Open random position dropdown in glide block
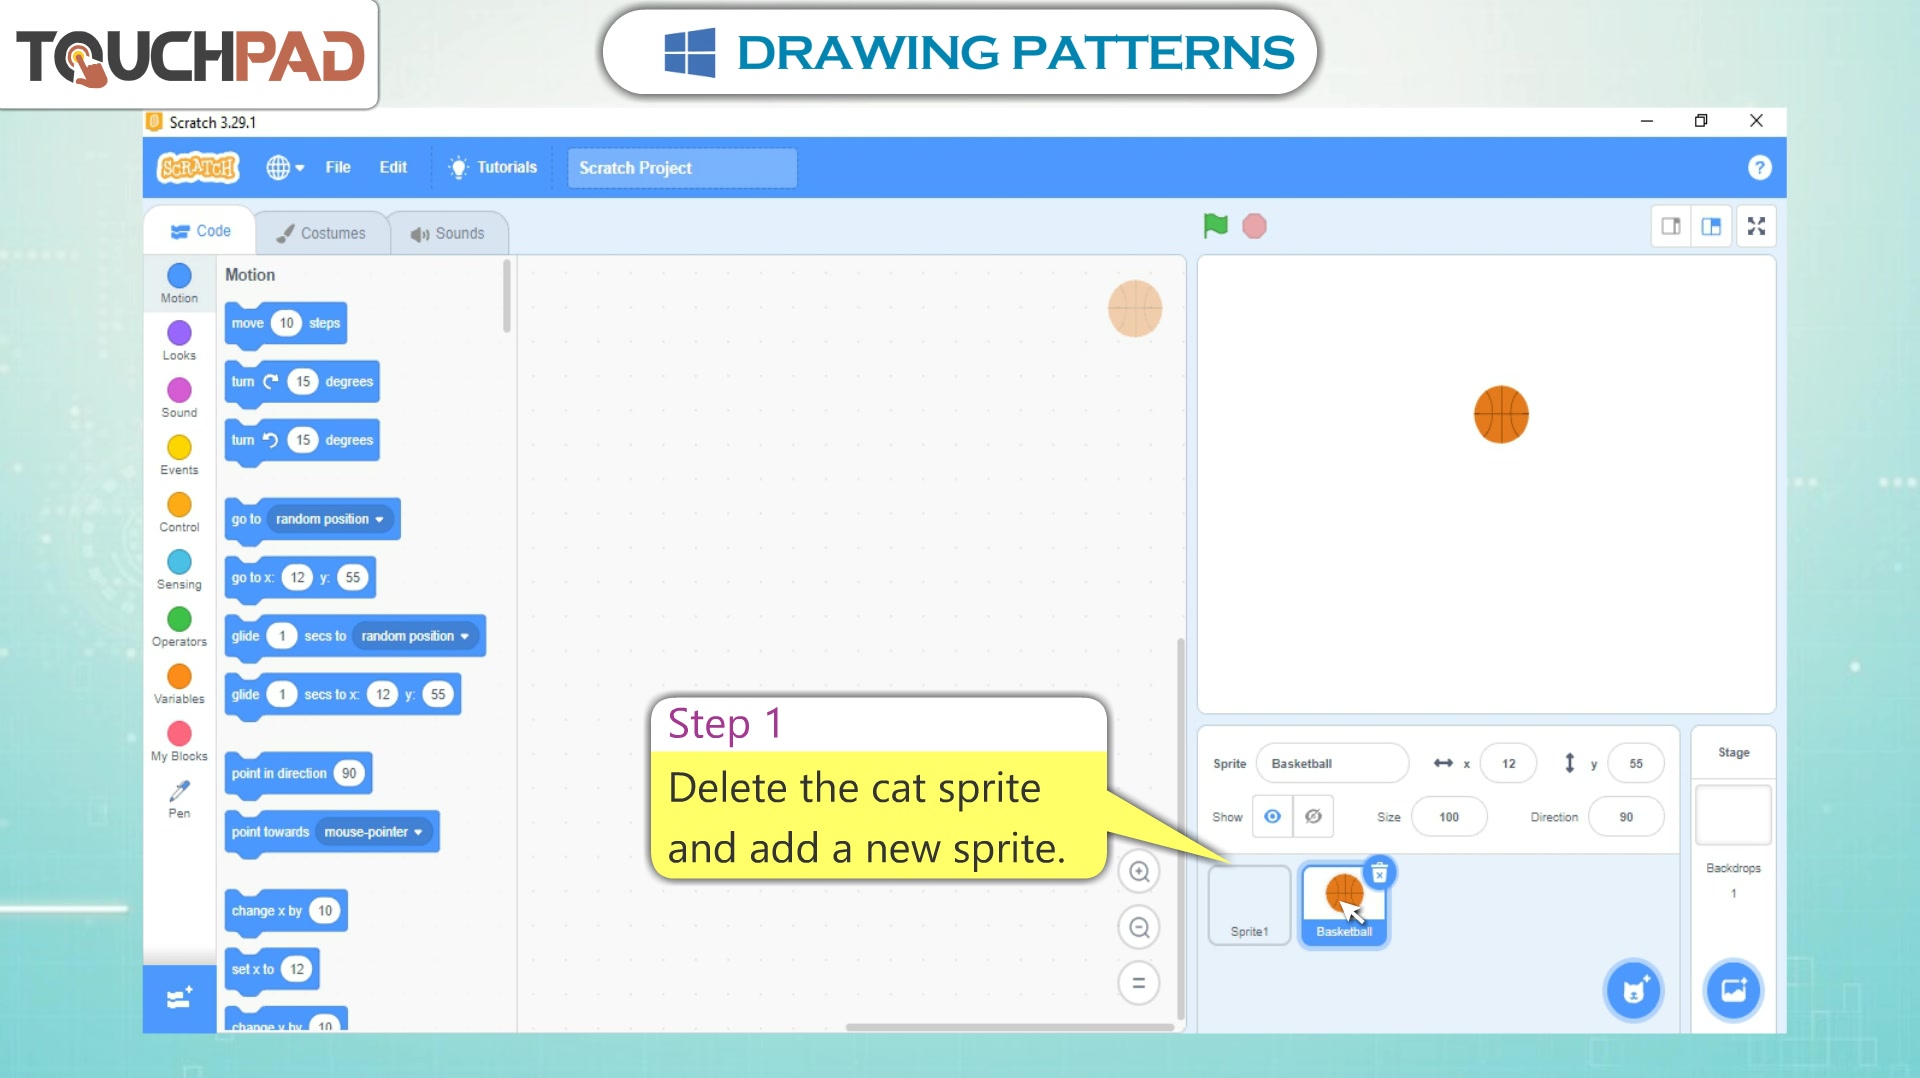The height and width of the screenshot is (1078, 1920). (x=415, y=636)
